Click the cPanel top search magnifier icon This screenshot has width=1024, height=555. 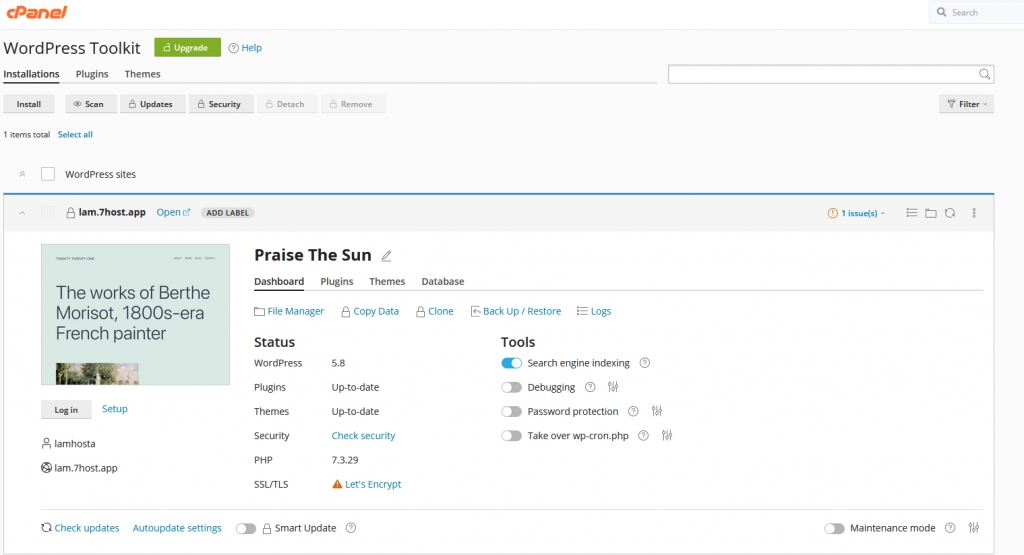(x=941, y=12)
